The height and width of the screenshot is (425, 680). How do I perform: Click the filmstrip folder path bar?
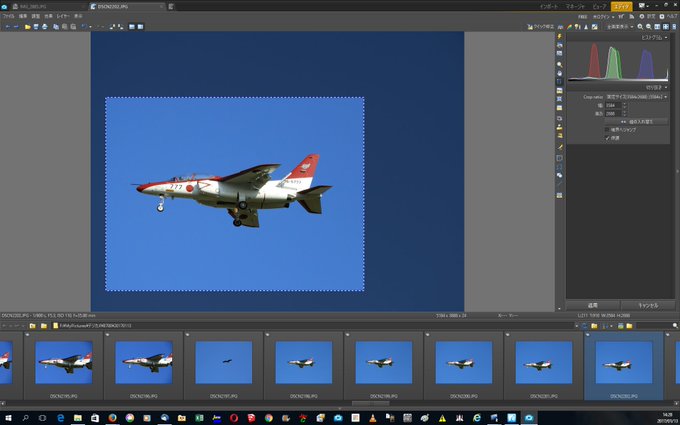click(315, 326)
